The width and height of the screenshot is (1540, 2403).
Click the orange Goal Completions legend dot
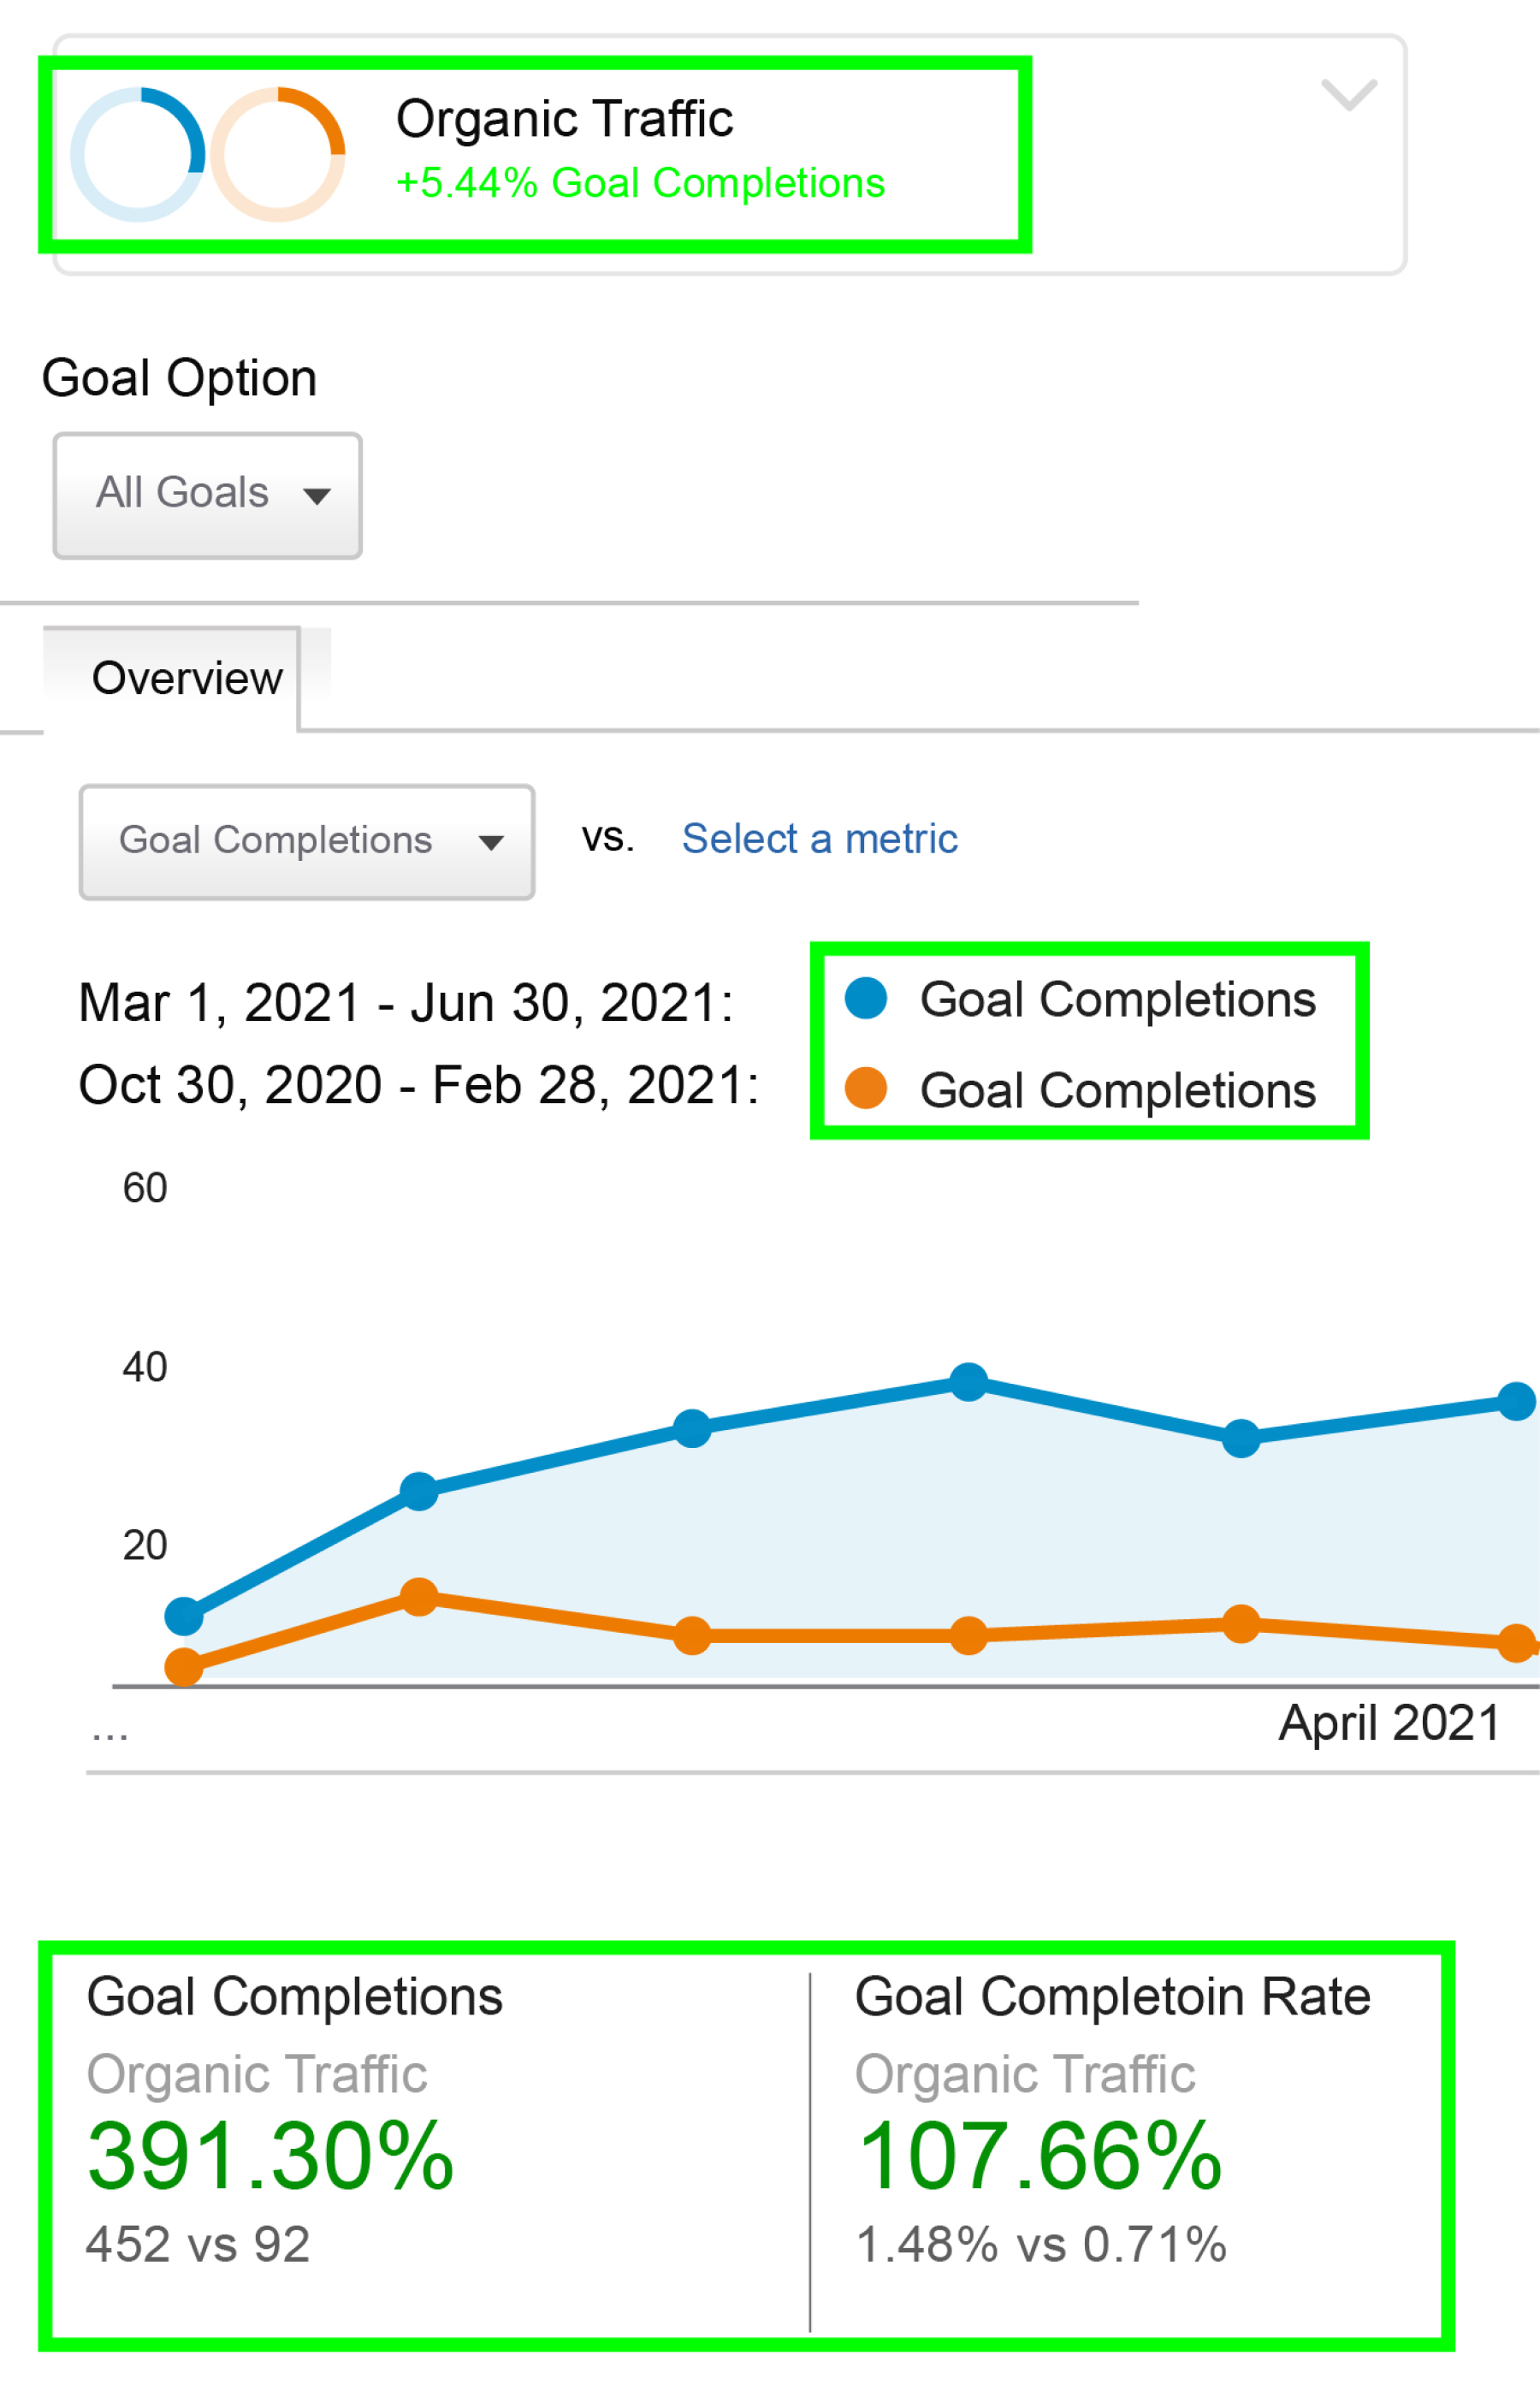pyautogui.click(x=866, y=1088)
